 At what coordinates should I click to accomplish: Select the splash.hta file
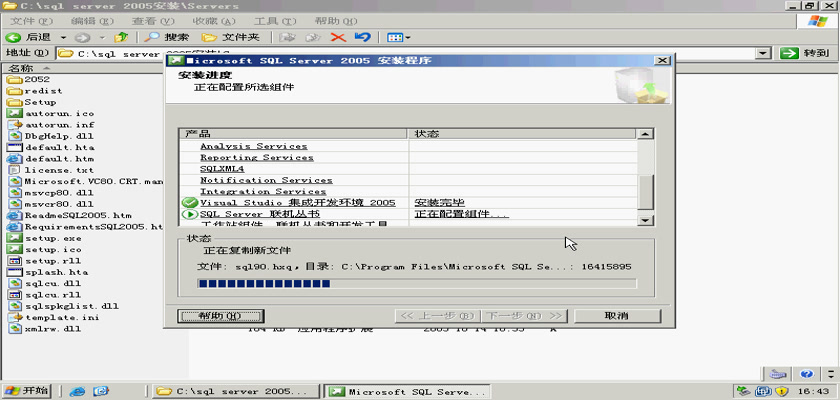point(48,272)
